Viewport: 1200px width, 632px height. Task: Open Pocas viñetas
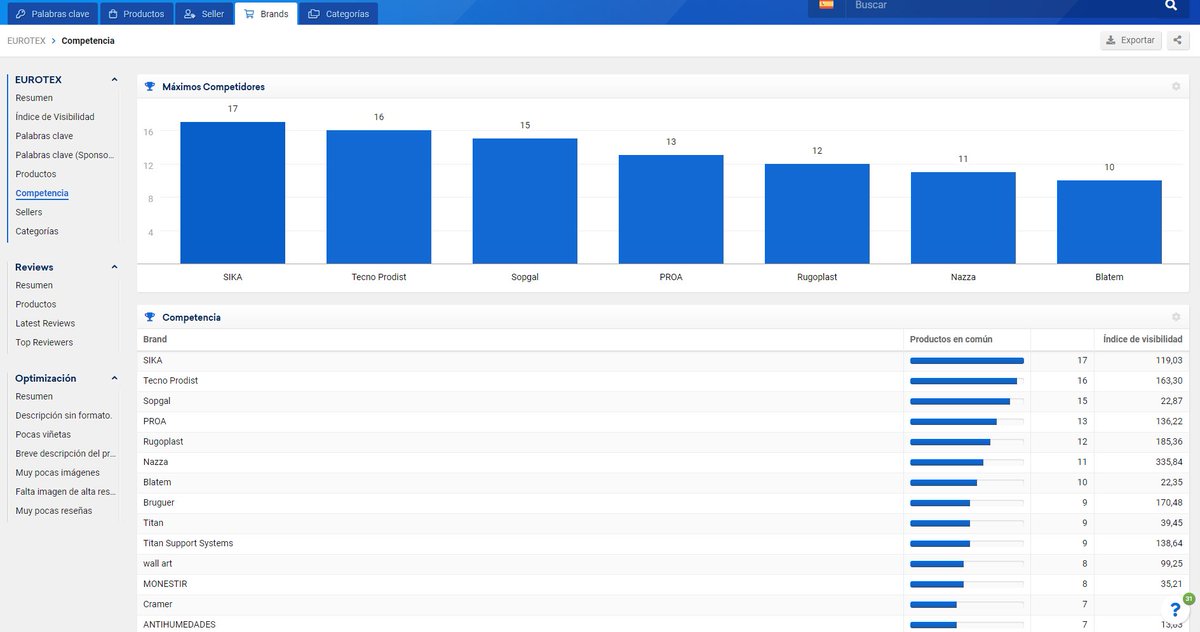(43, 434)
